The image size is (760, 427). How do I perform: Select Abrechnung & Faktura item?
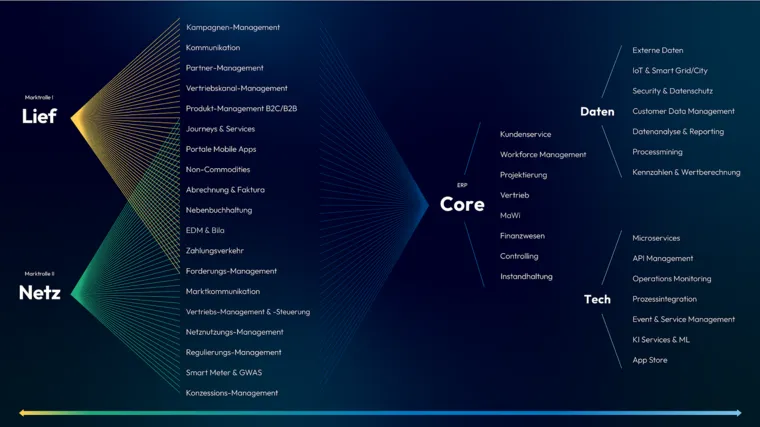click(225, 189)
